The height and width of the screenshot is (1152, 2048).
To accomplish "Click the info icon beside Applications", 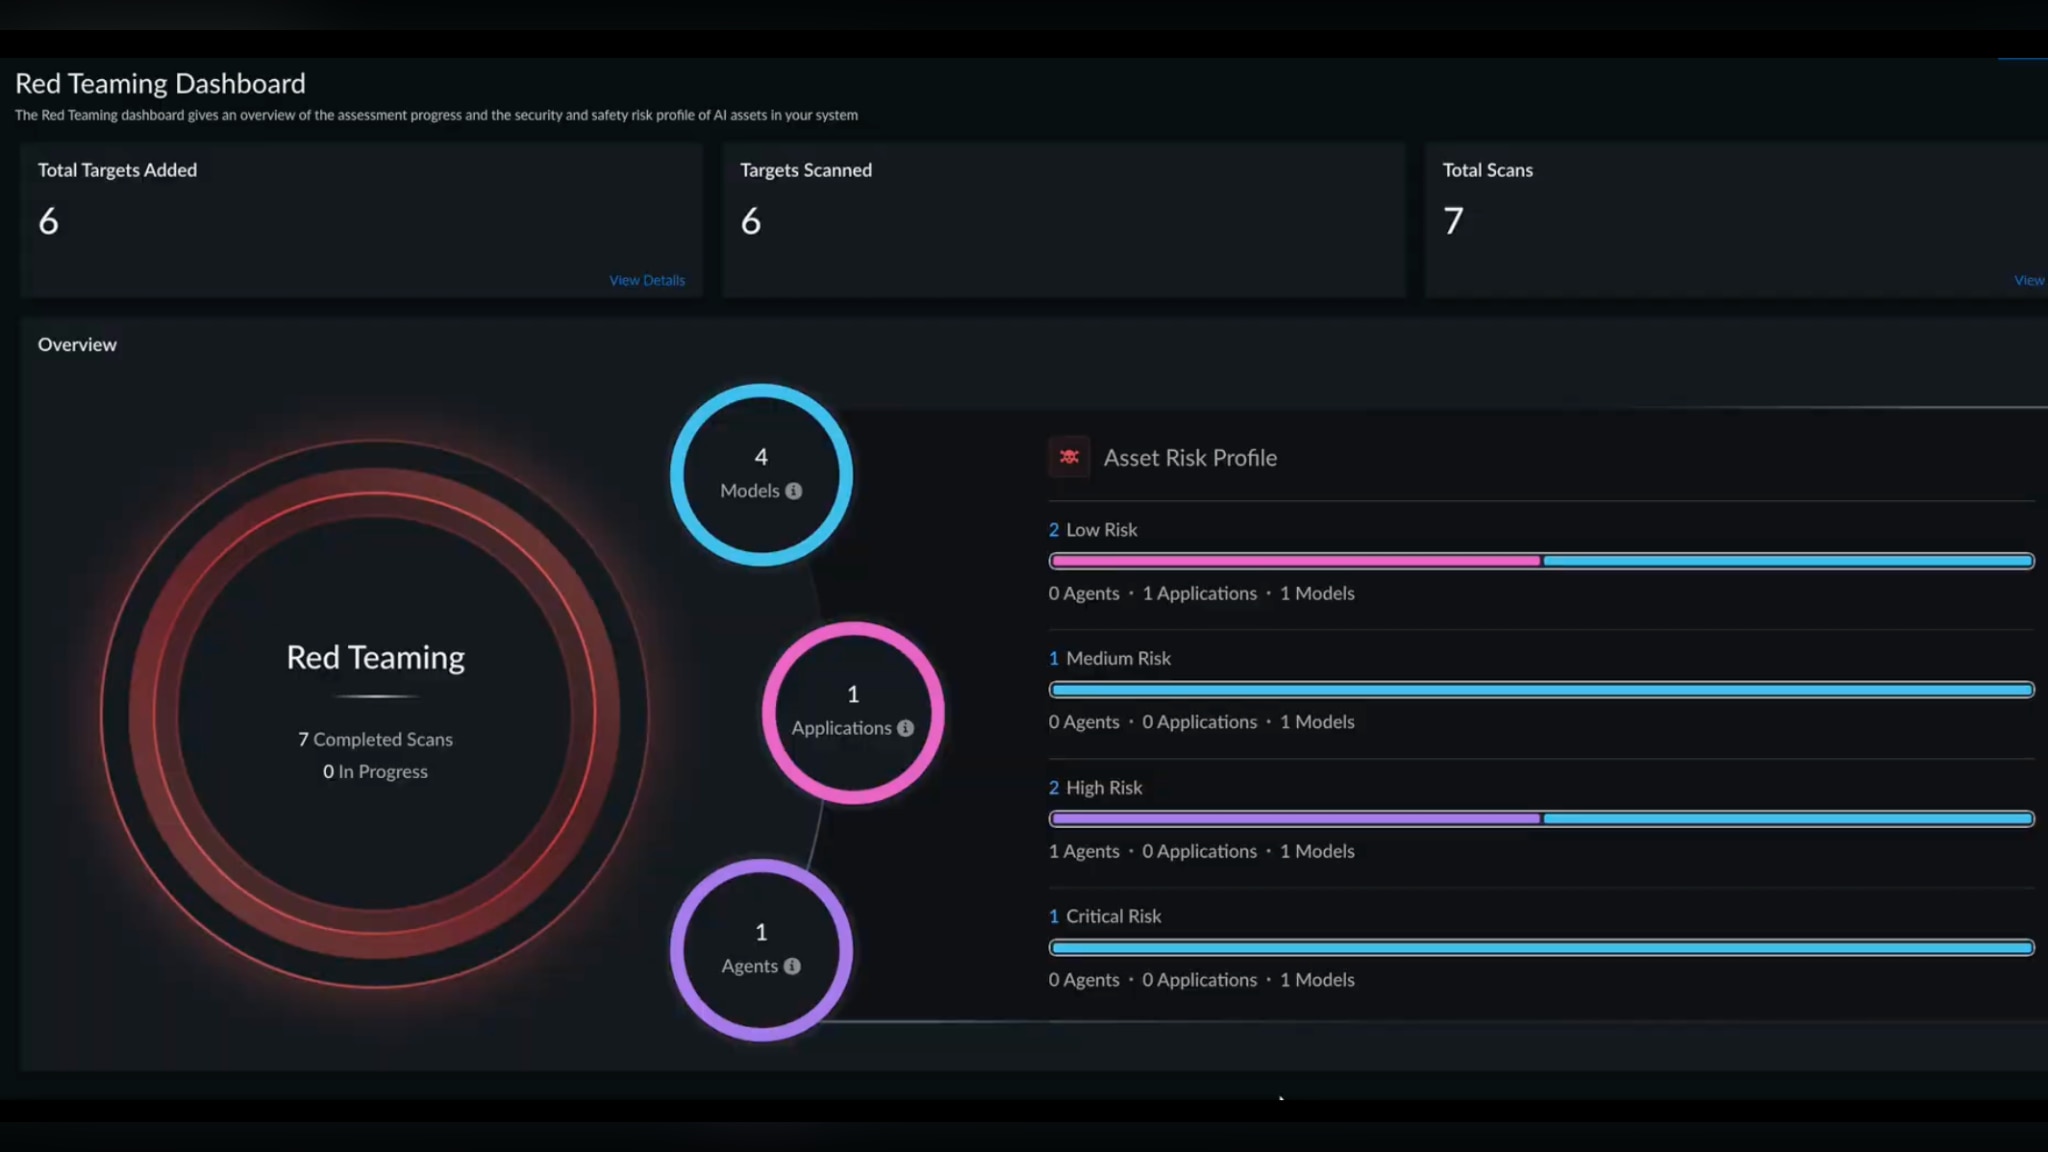I will click(x=905, y=728).
